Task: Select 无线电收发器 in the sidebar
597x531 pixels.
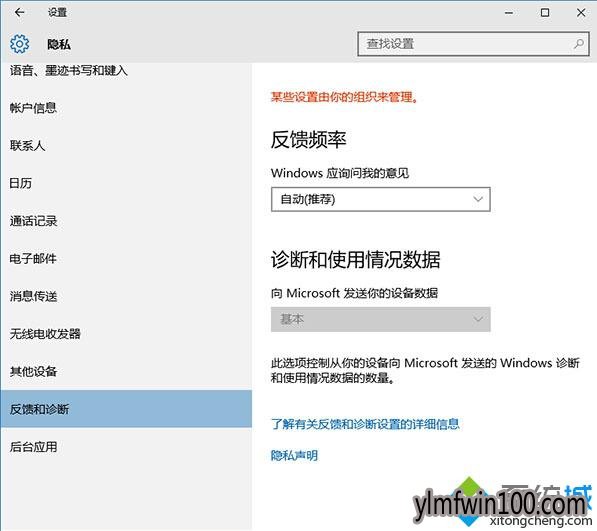Action: (45, 334)
